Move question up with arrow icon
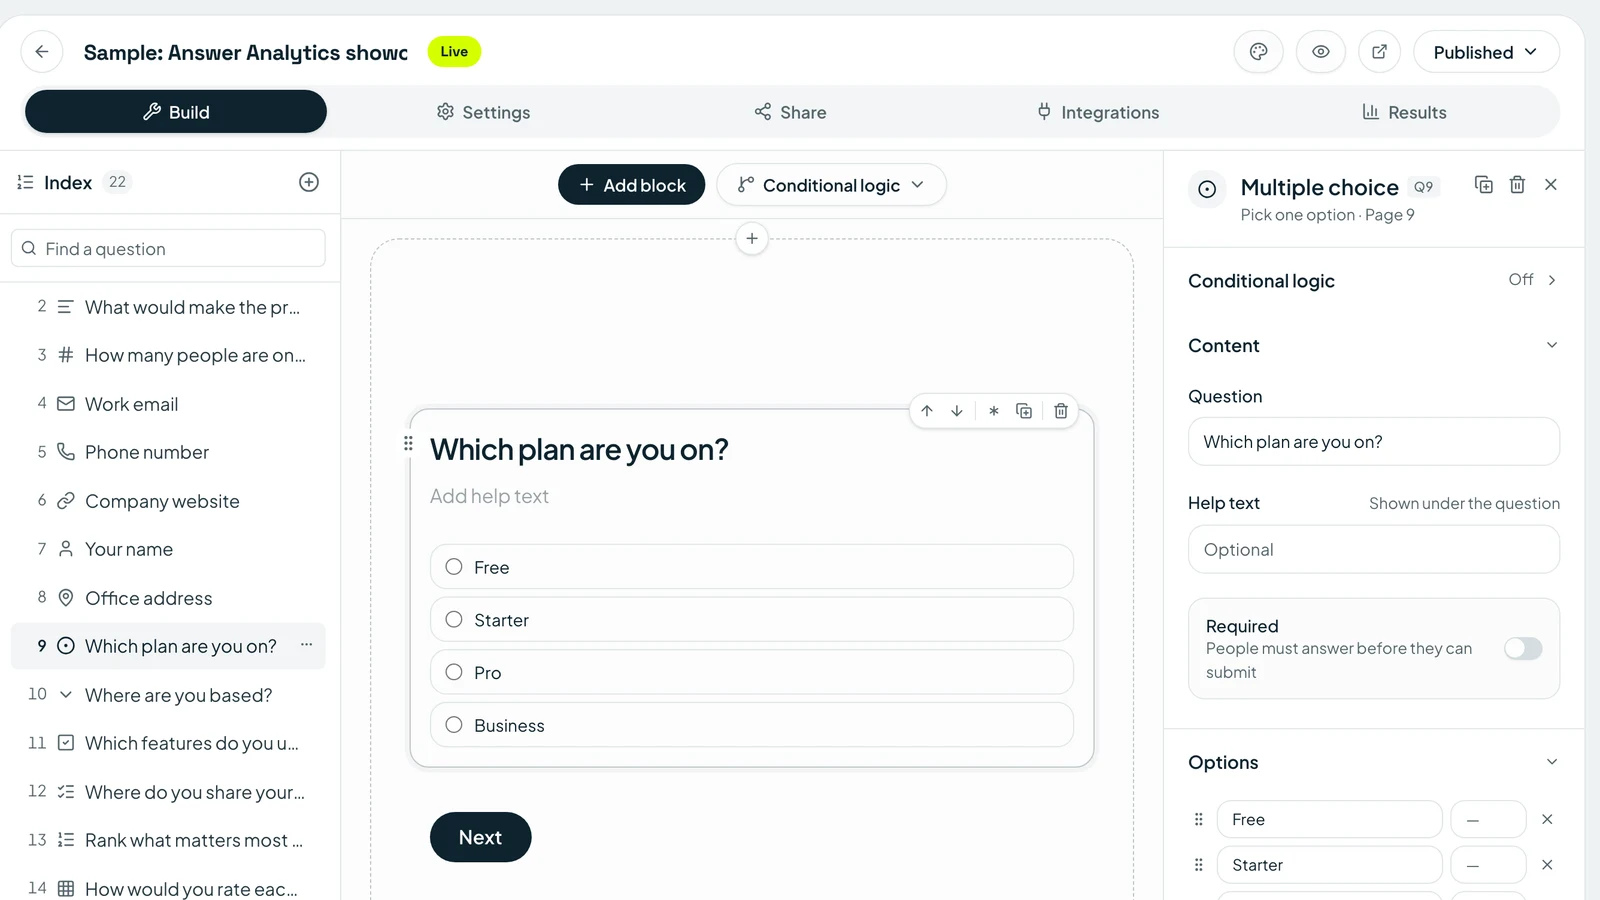Image resolution: width=1600 pixels, height=900 pixels. tap(927, 411)
